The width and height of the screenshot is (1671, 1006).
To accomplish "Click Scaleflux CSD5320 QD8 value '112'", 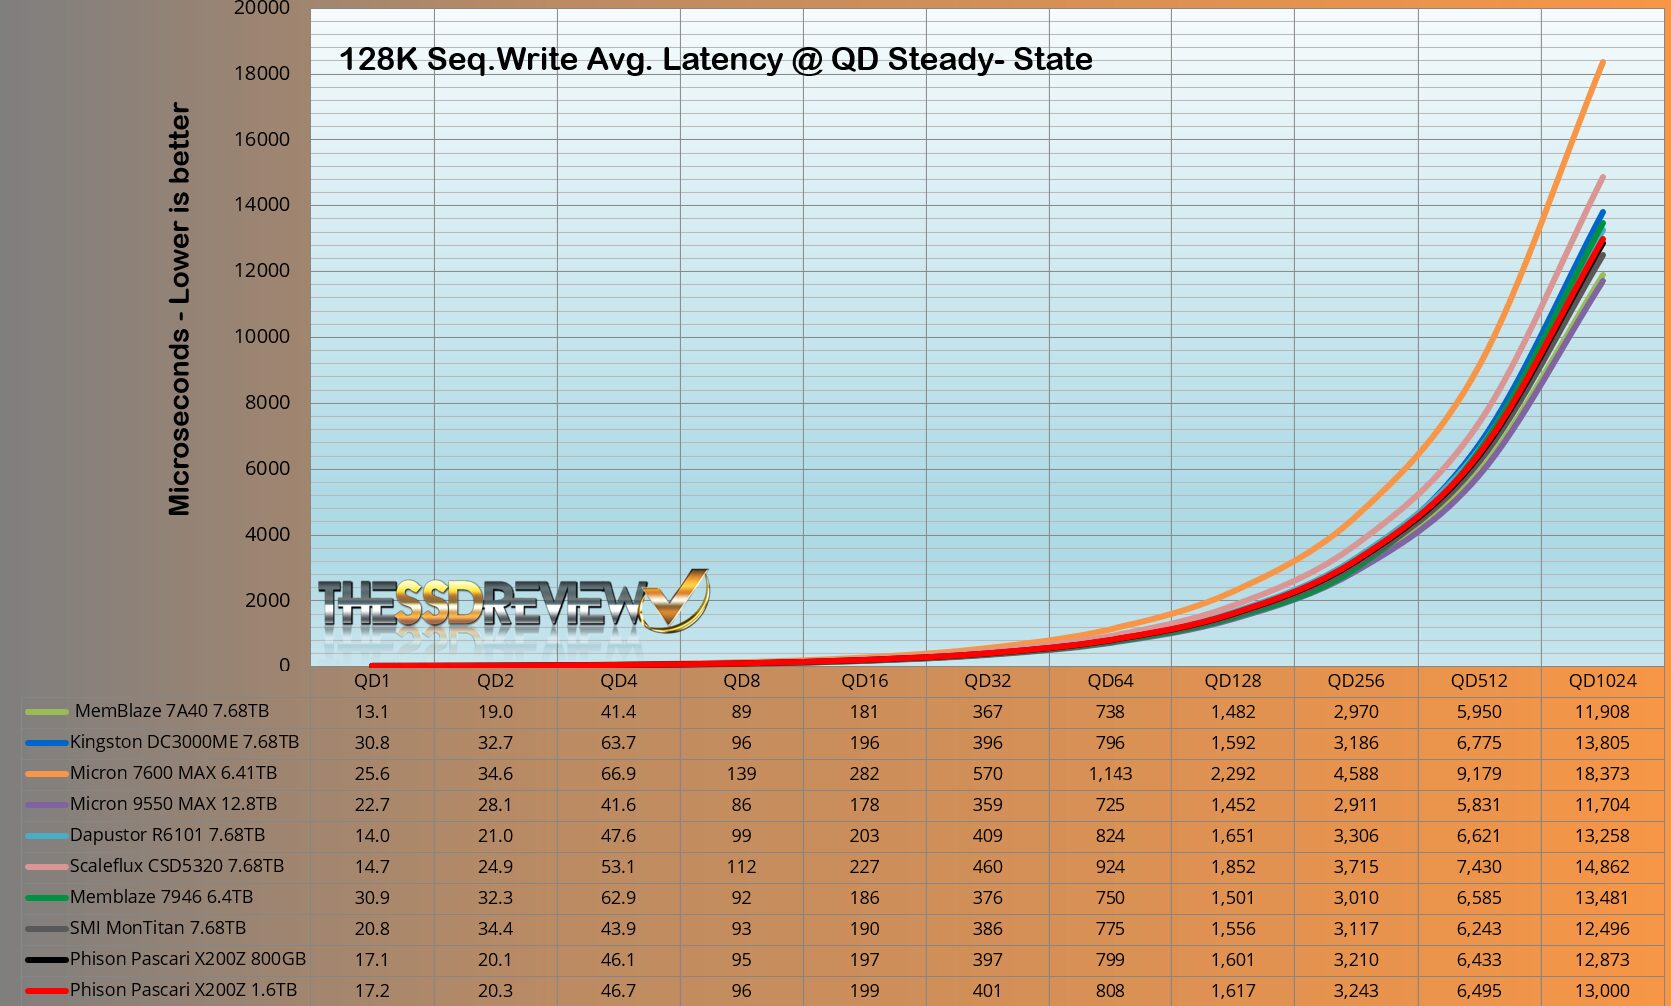I will [741, 867].
